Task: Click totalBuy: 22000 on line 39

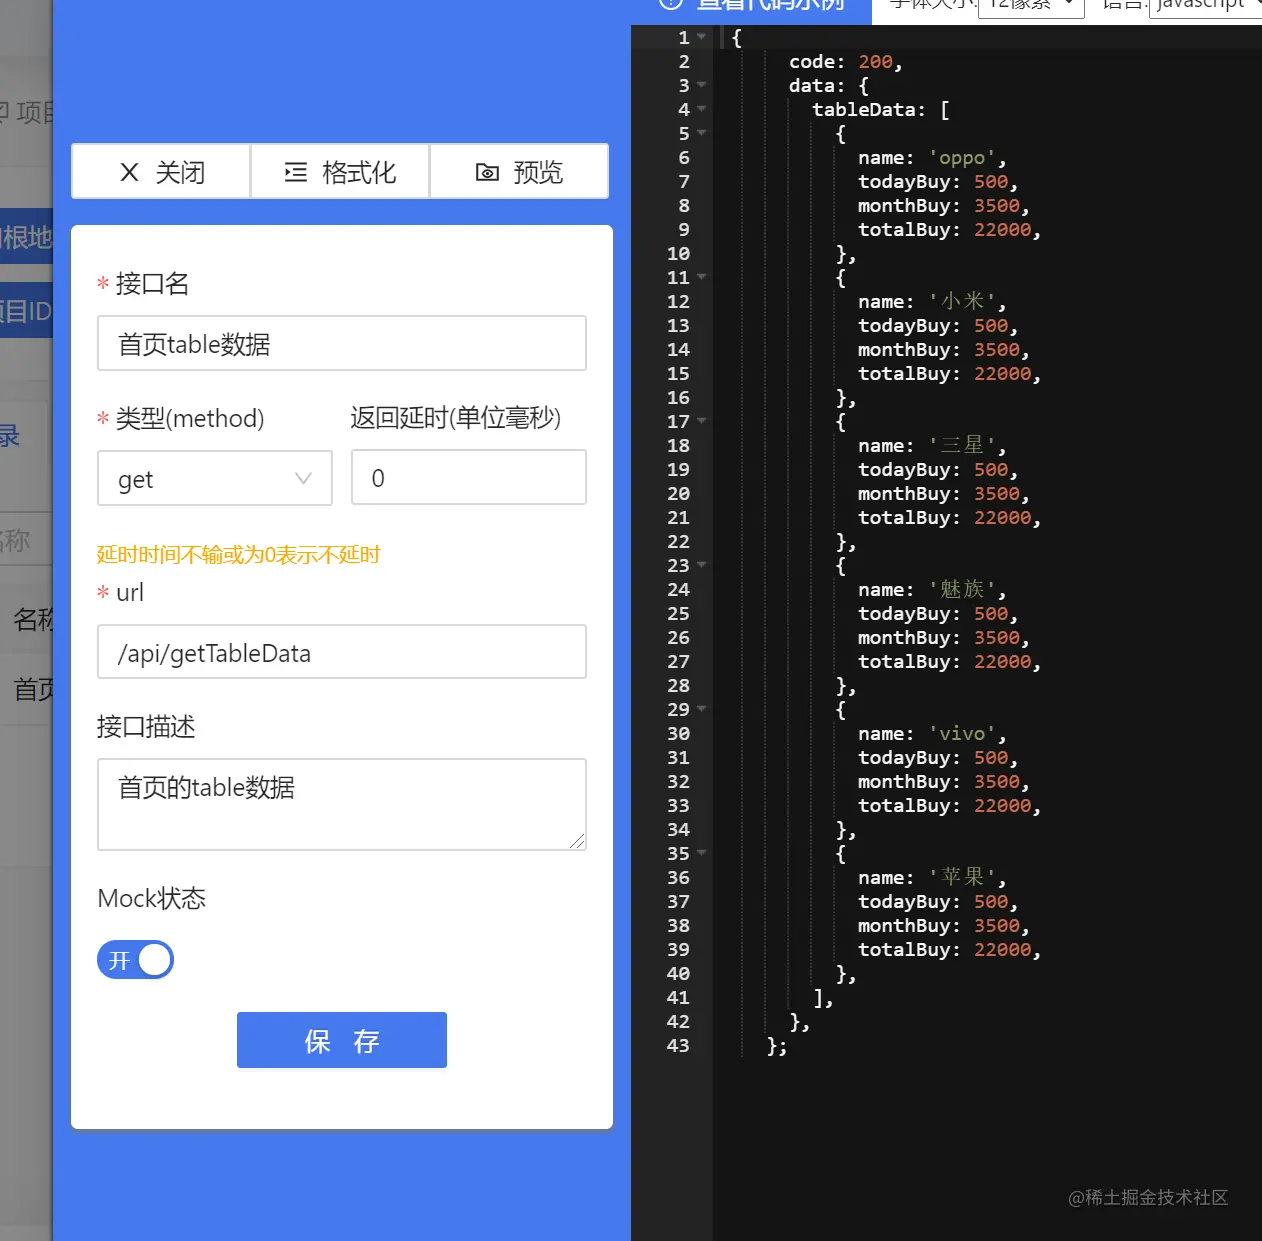Action: pos(950,950)
